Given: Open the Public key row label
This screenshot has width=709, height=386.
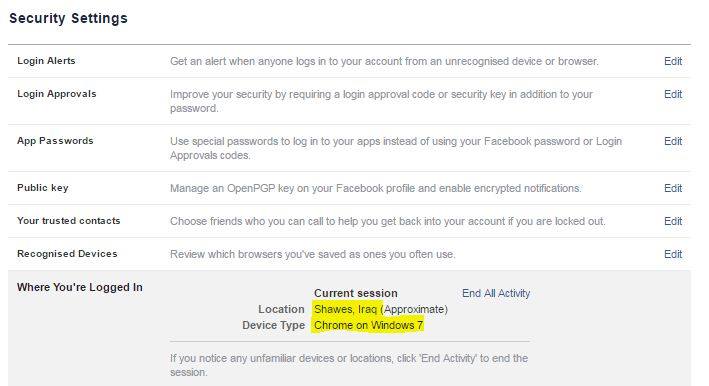Looking at the screenshot, I should coord(43,188).
